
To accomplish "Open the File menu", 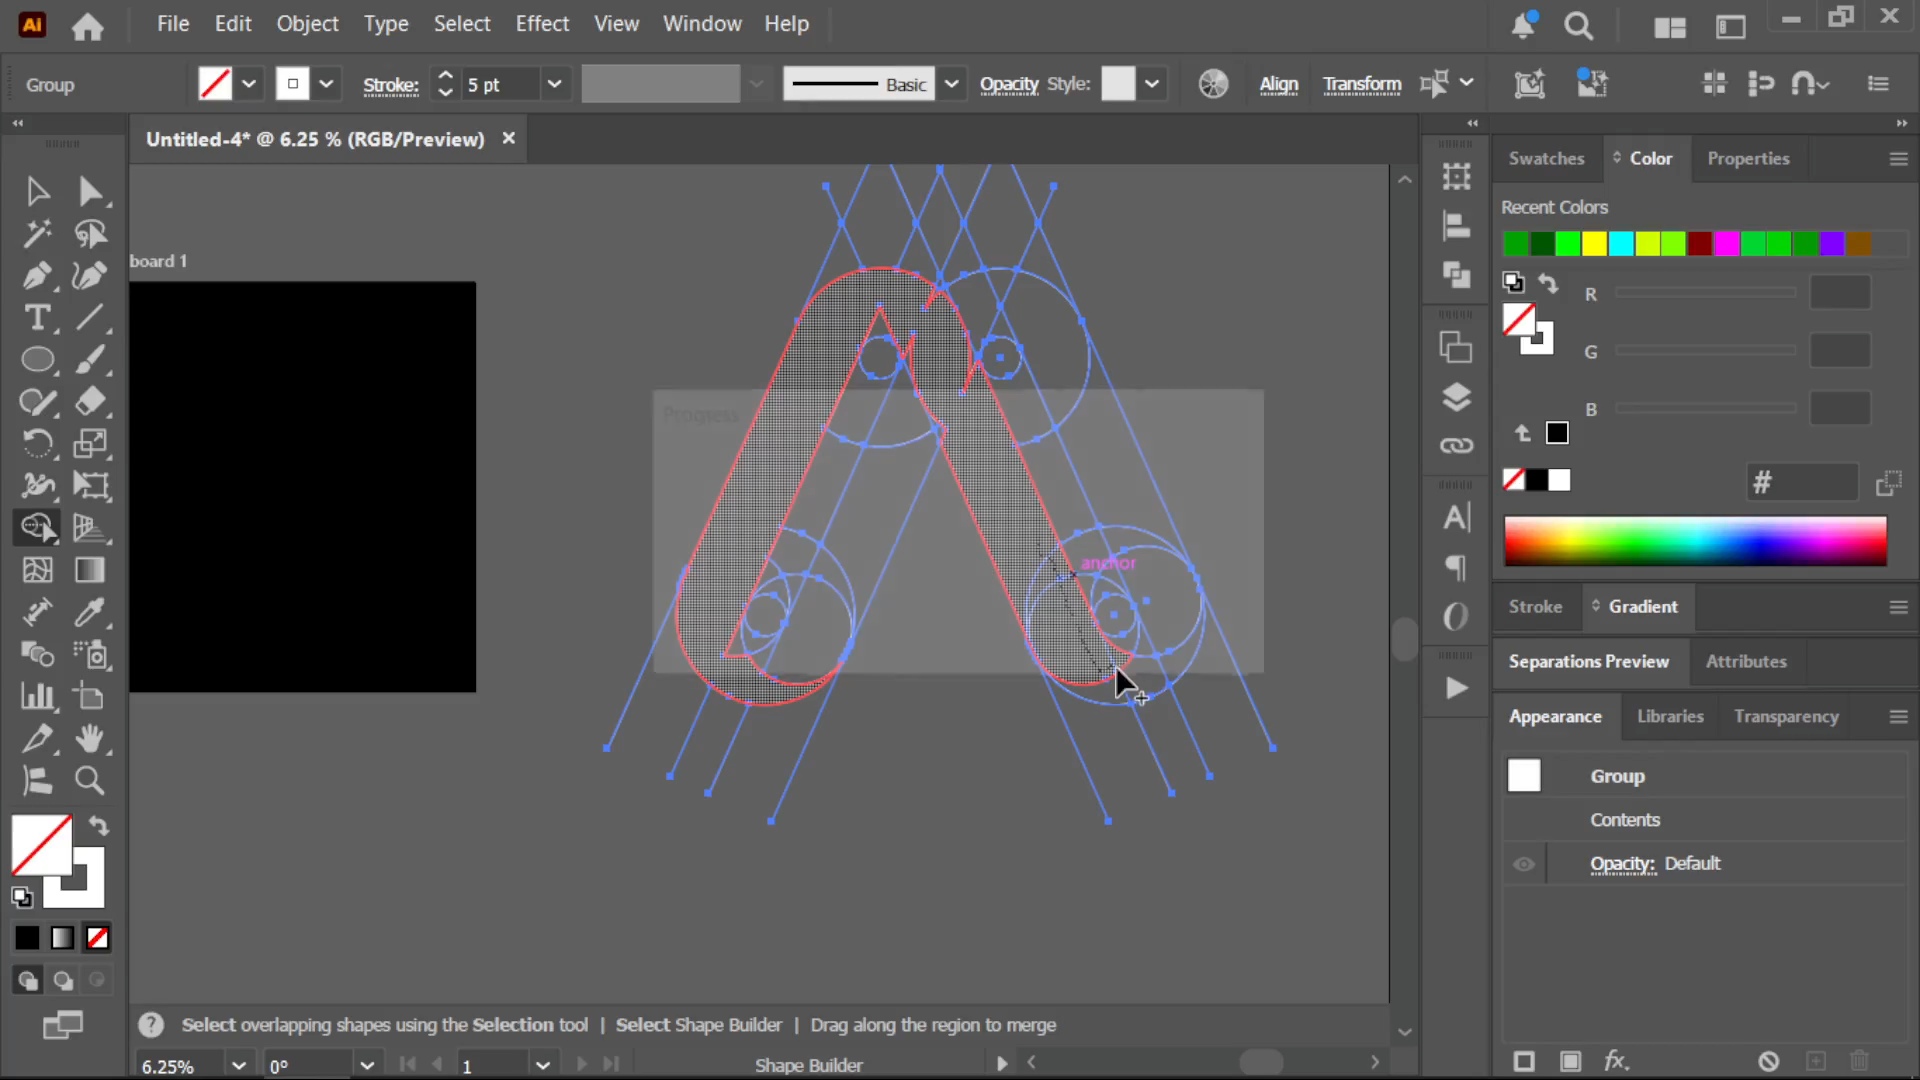I will coord(173,24).
